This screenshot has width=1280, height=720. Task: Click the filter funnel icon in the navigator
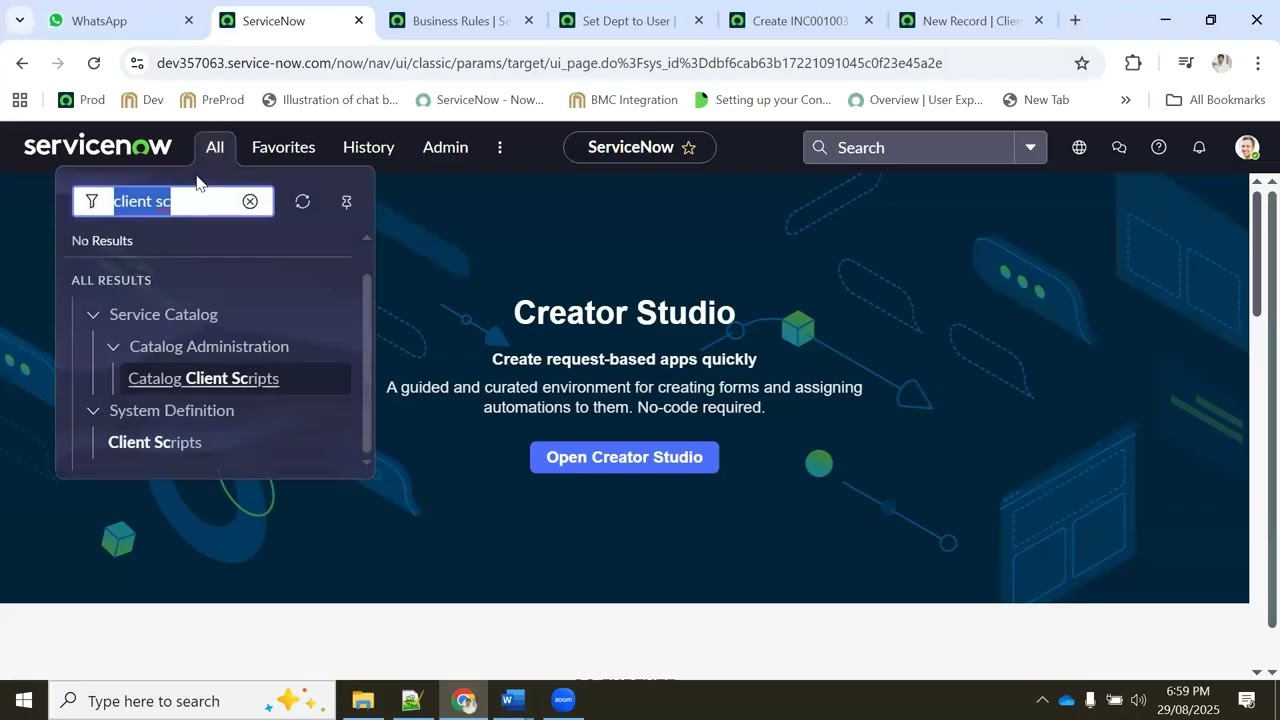point(92,202)
